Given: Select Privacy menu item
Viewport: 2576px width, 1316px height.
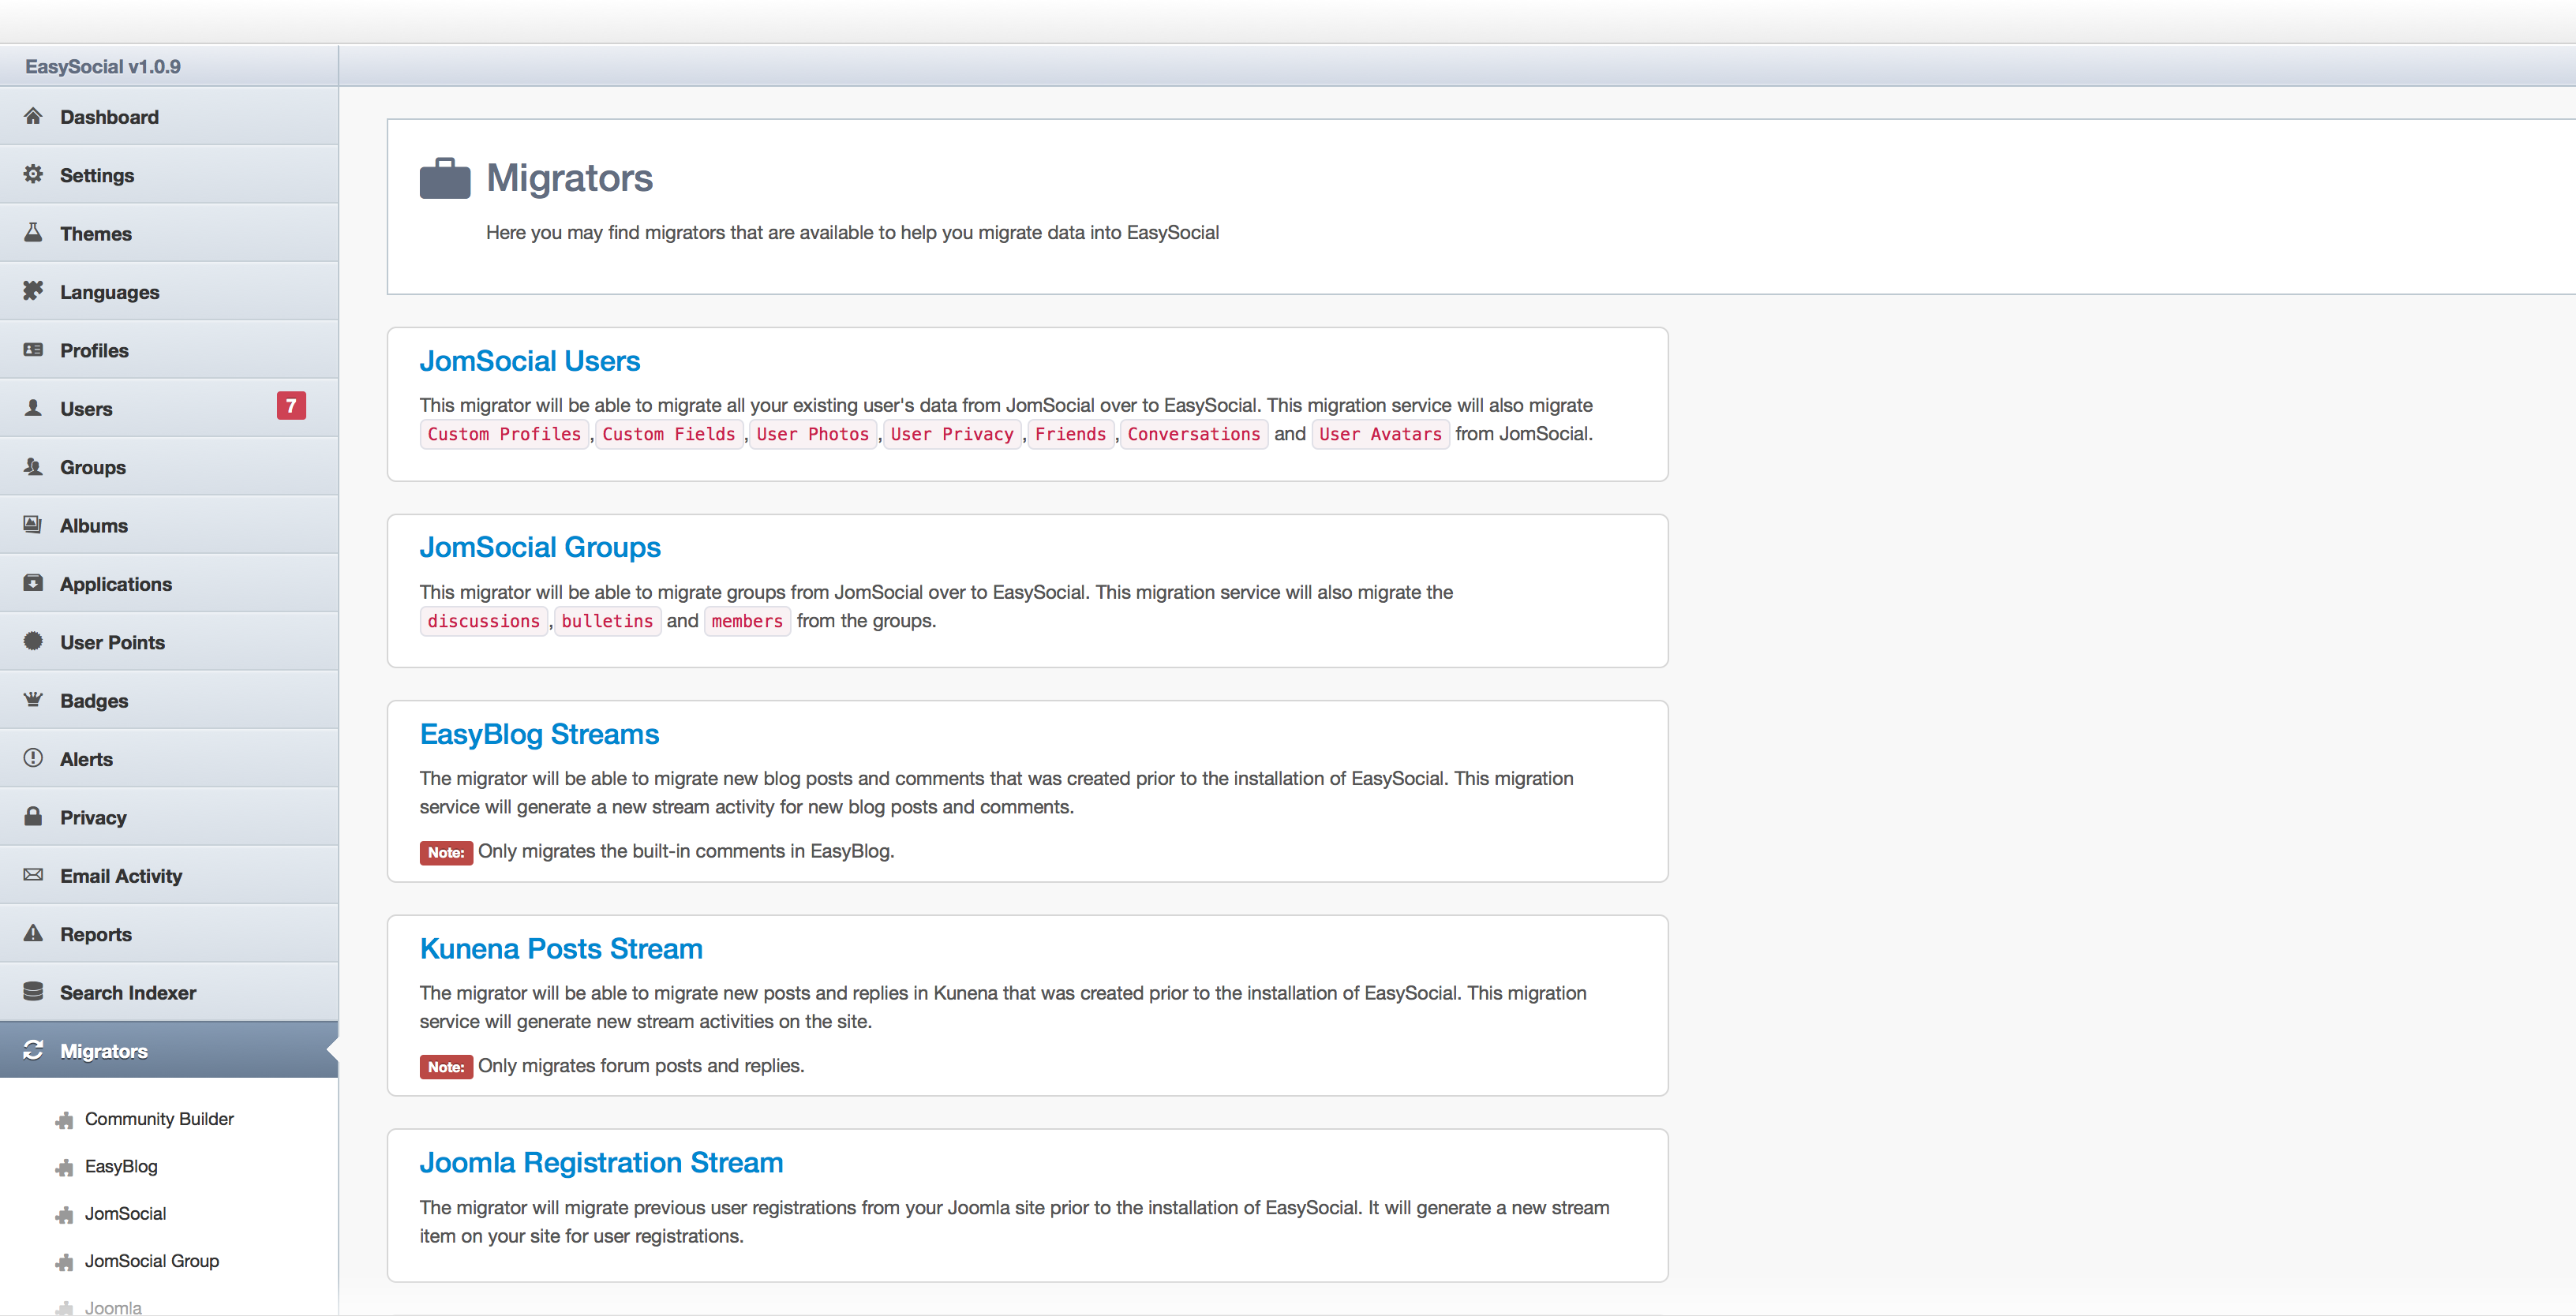Looking at the screenshot, I should tap(169, 816).
